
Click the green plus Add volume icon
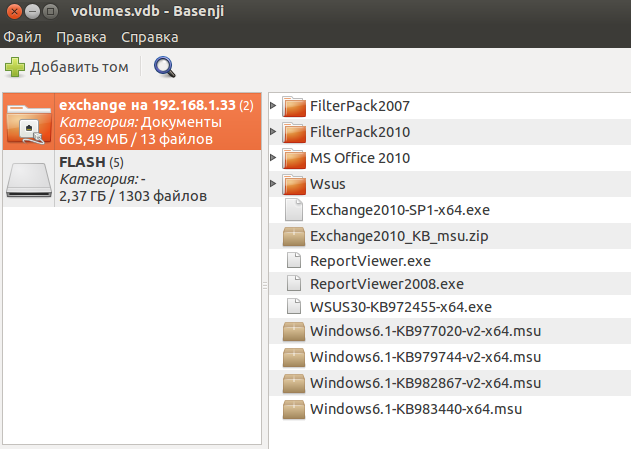click(x=15, y=67)
